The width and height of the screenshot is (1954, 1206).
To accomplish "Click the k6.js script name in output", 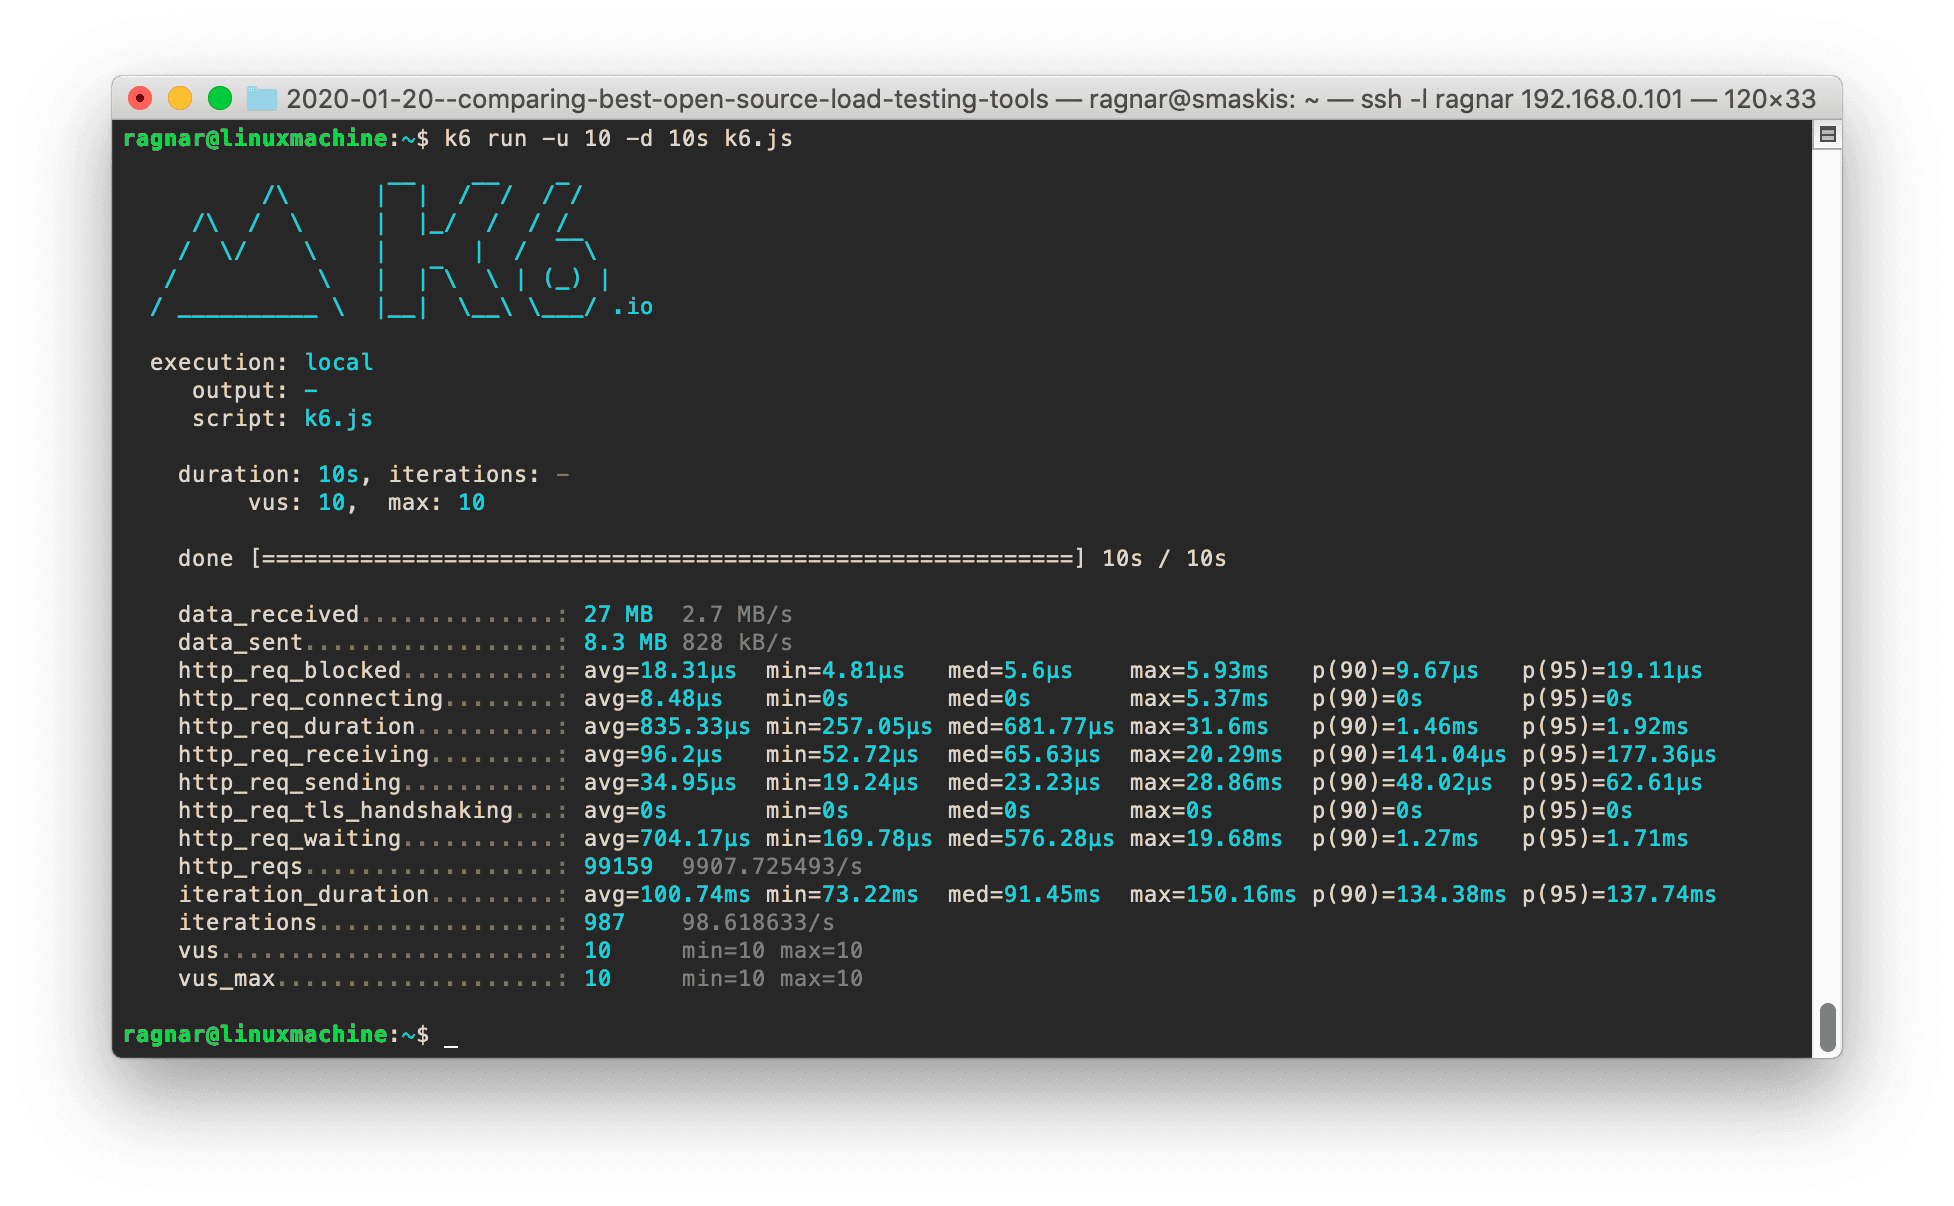I will tap(339, 418).
